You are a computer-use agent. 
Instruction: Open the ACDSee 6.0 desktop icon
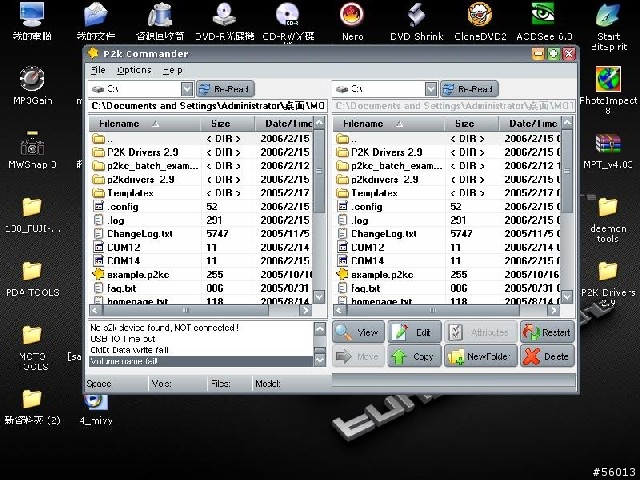544,14
